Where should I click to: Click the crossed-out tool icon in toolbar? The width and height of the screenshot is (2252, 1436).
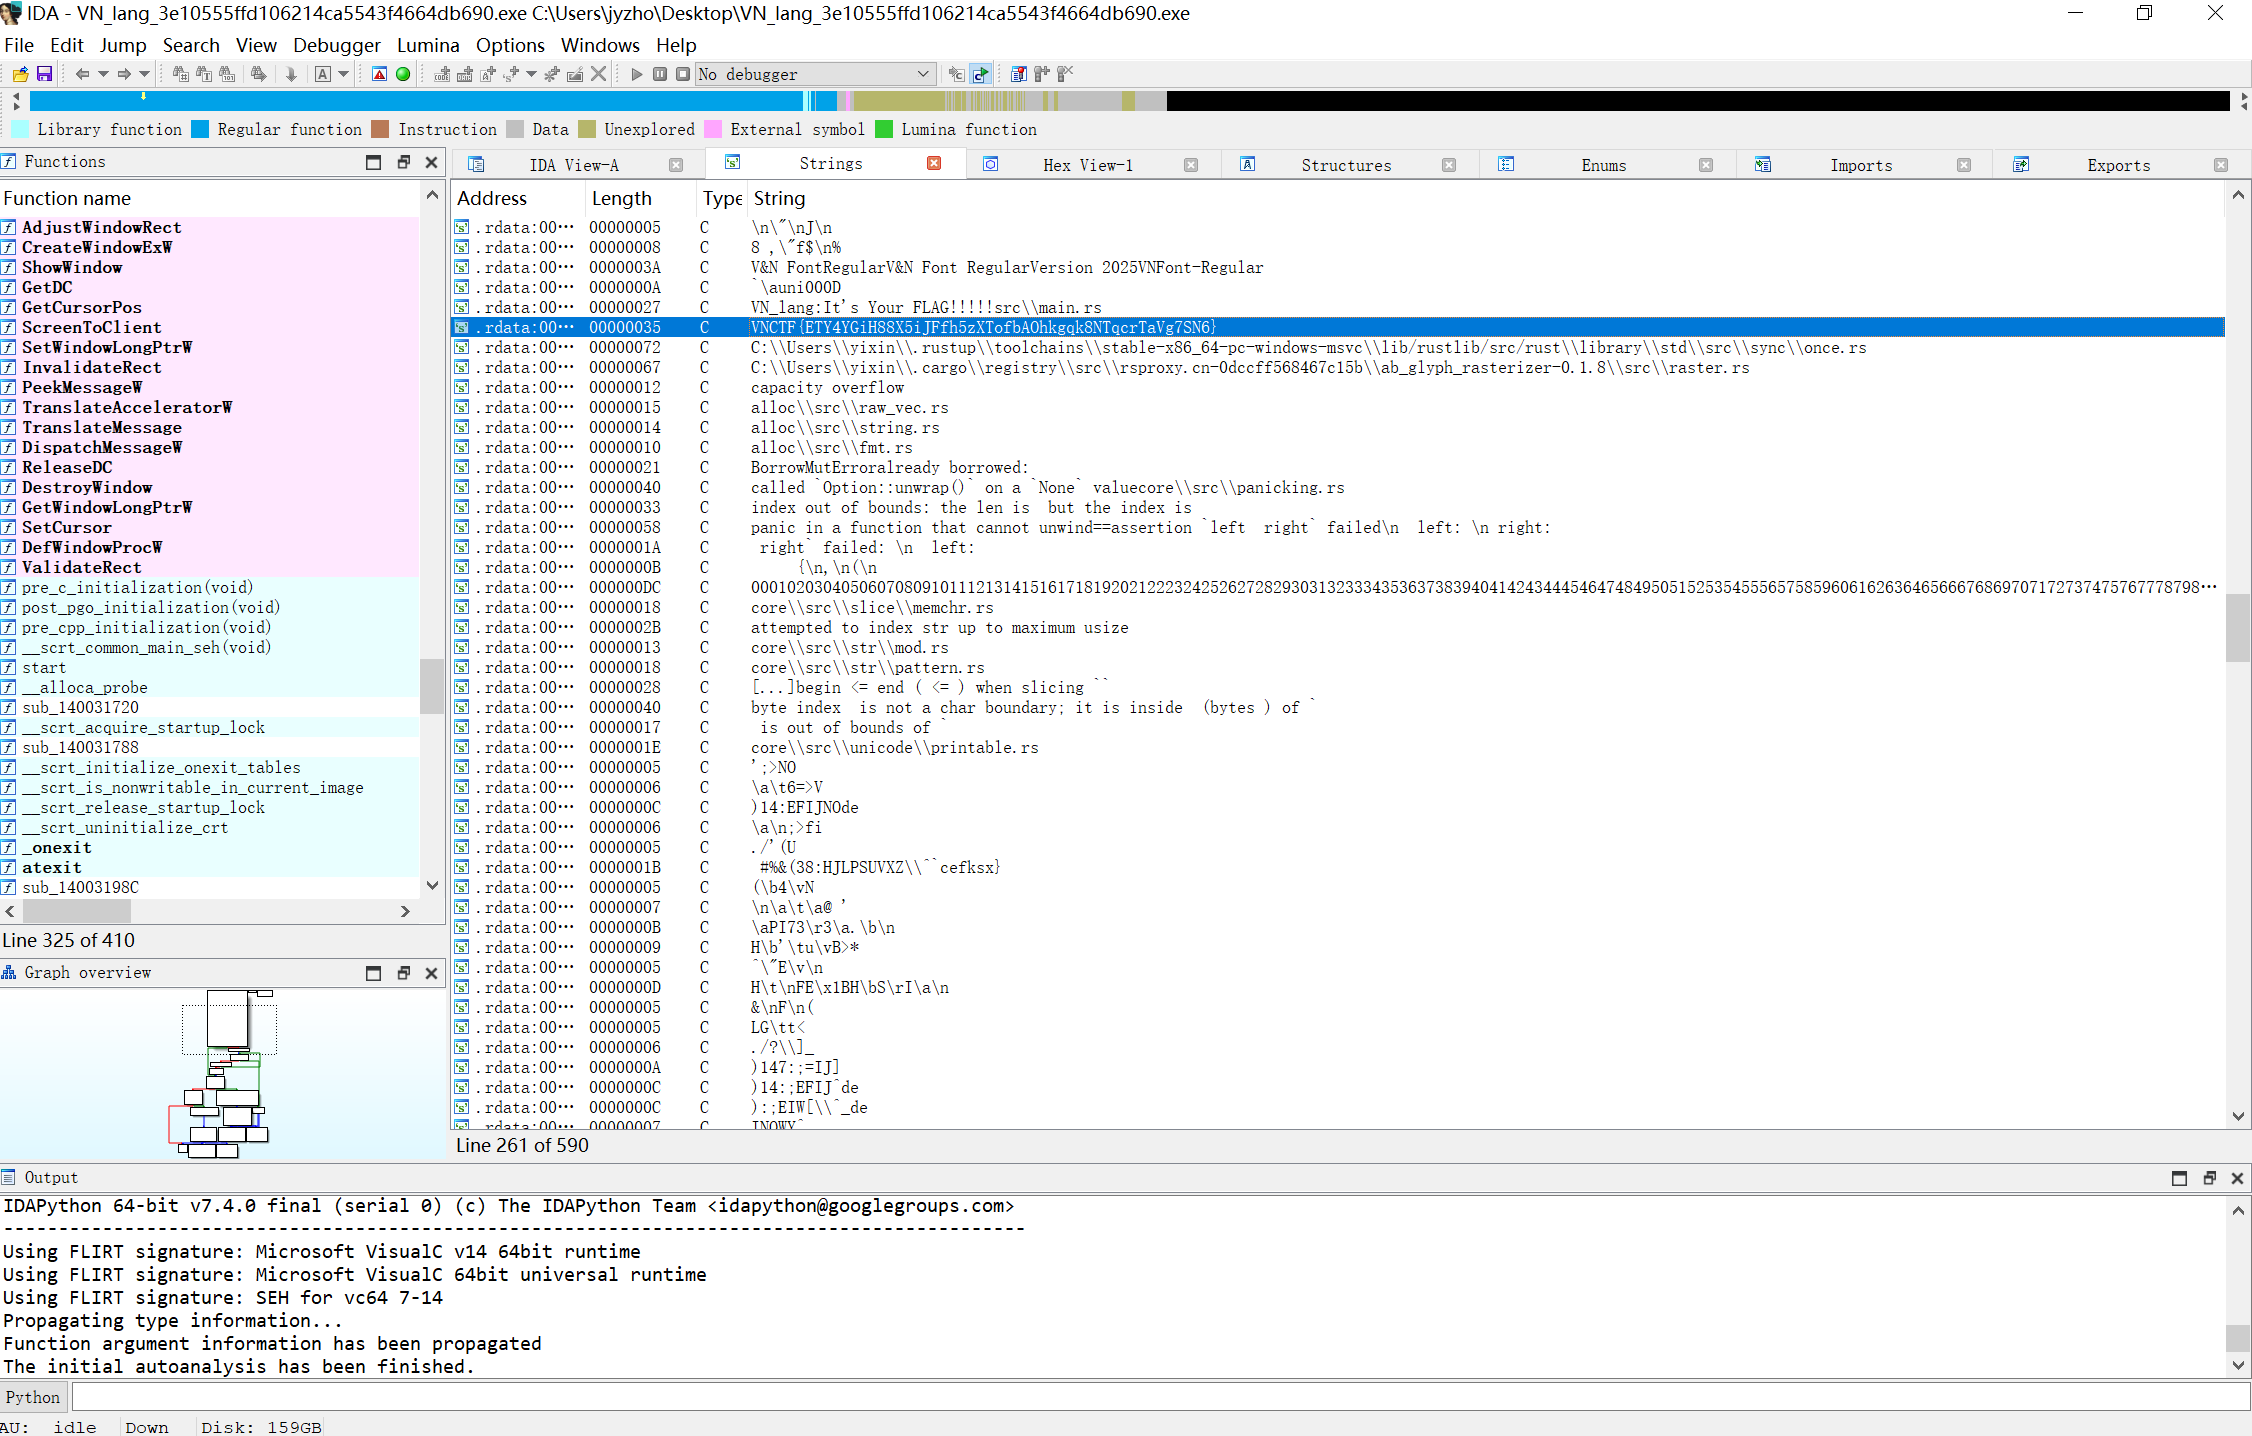[1065, 73]
